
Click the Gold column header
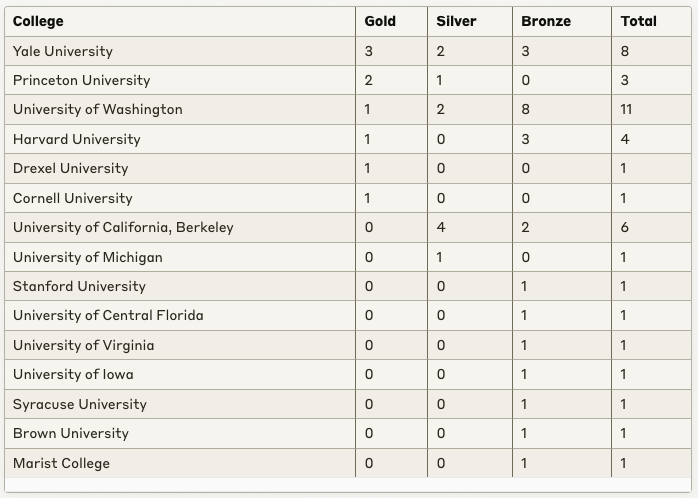(x=391, y=21)
